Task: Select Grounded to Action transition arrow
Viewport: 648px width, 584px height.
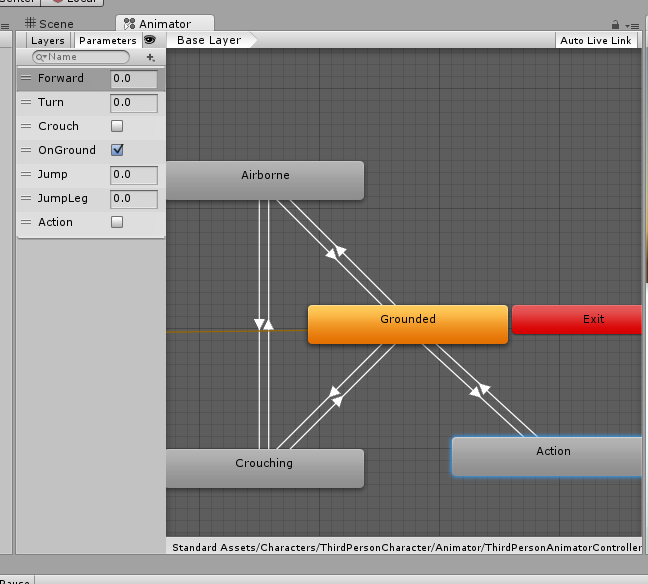Action: pos(475,392)
